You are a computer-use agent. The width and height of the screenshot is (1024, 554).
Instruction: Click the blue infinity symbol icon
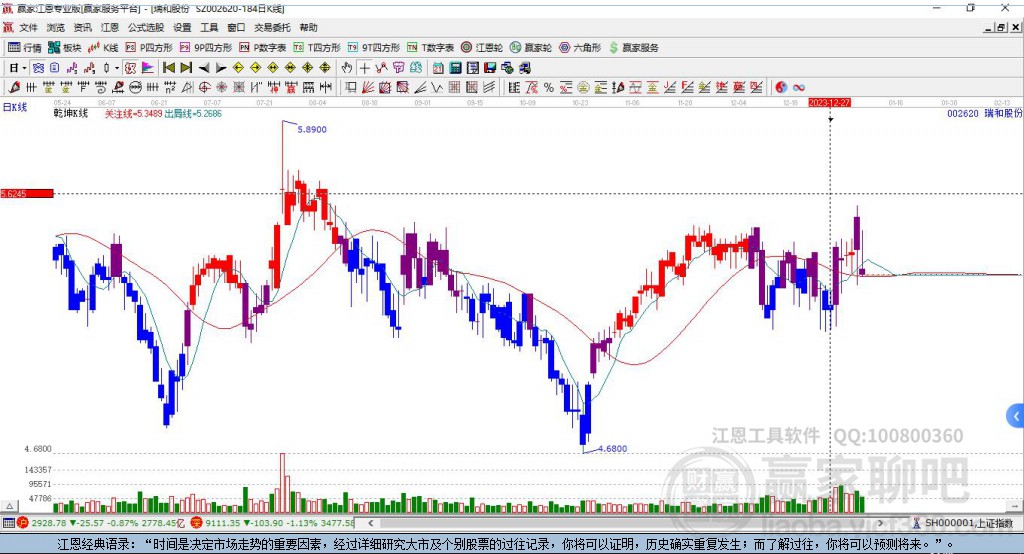799,88
